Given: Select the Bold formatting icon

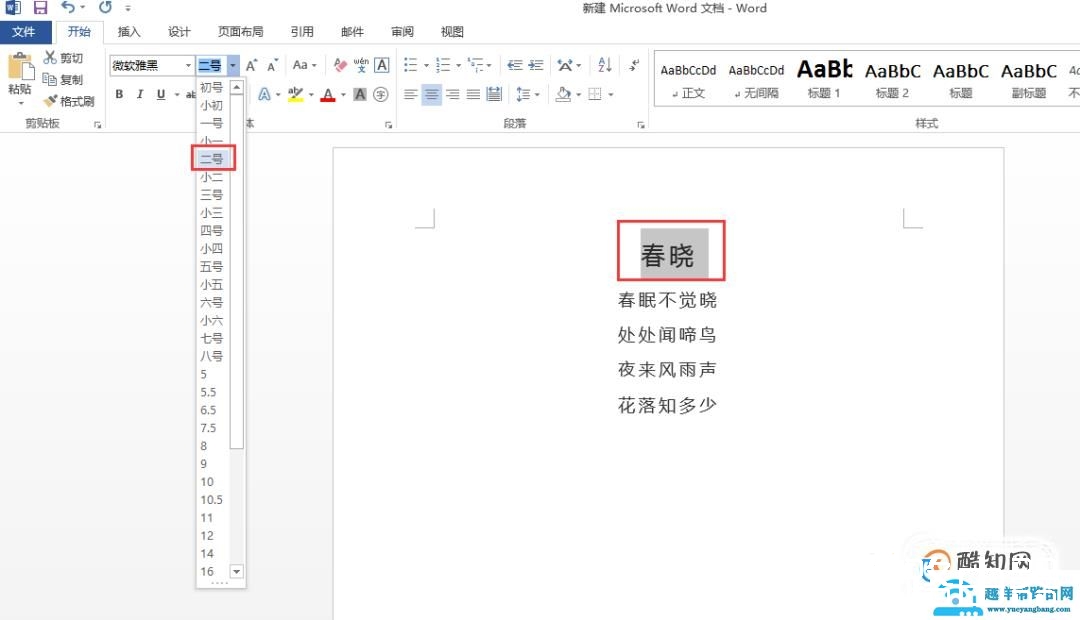Looking at the screenshot, I should (x=119, y=93).
